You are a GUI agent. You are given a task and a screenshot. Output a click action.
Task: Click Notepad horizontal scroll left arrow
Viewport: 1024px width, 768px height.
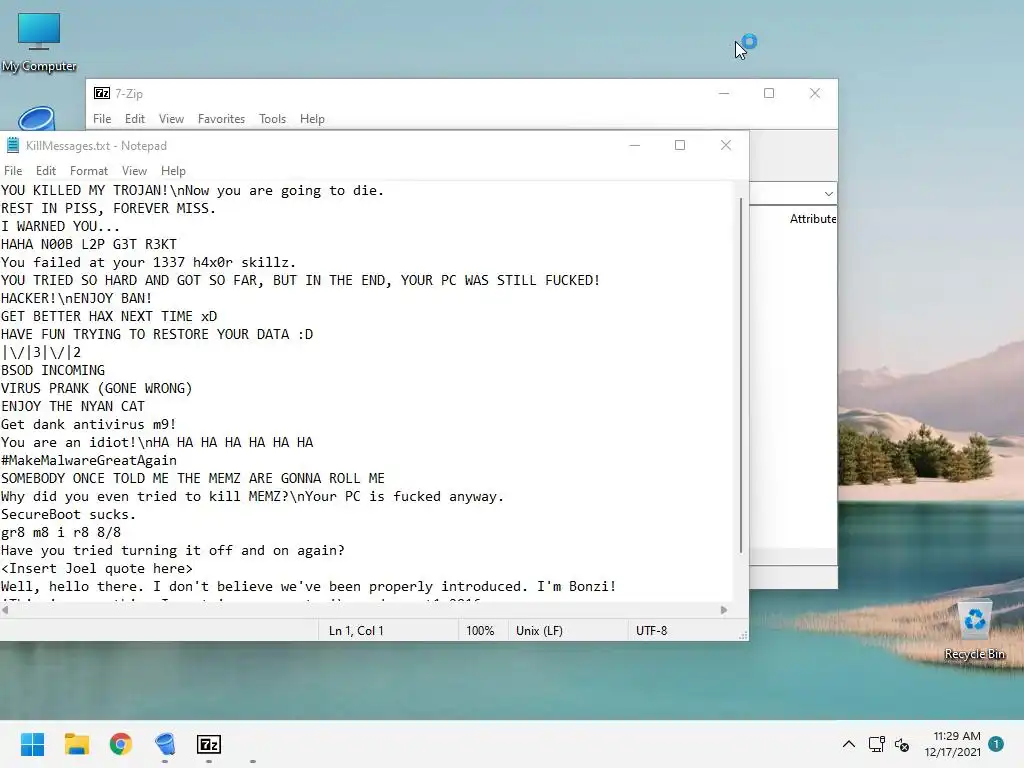click(5, 610)
